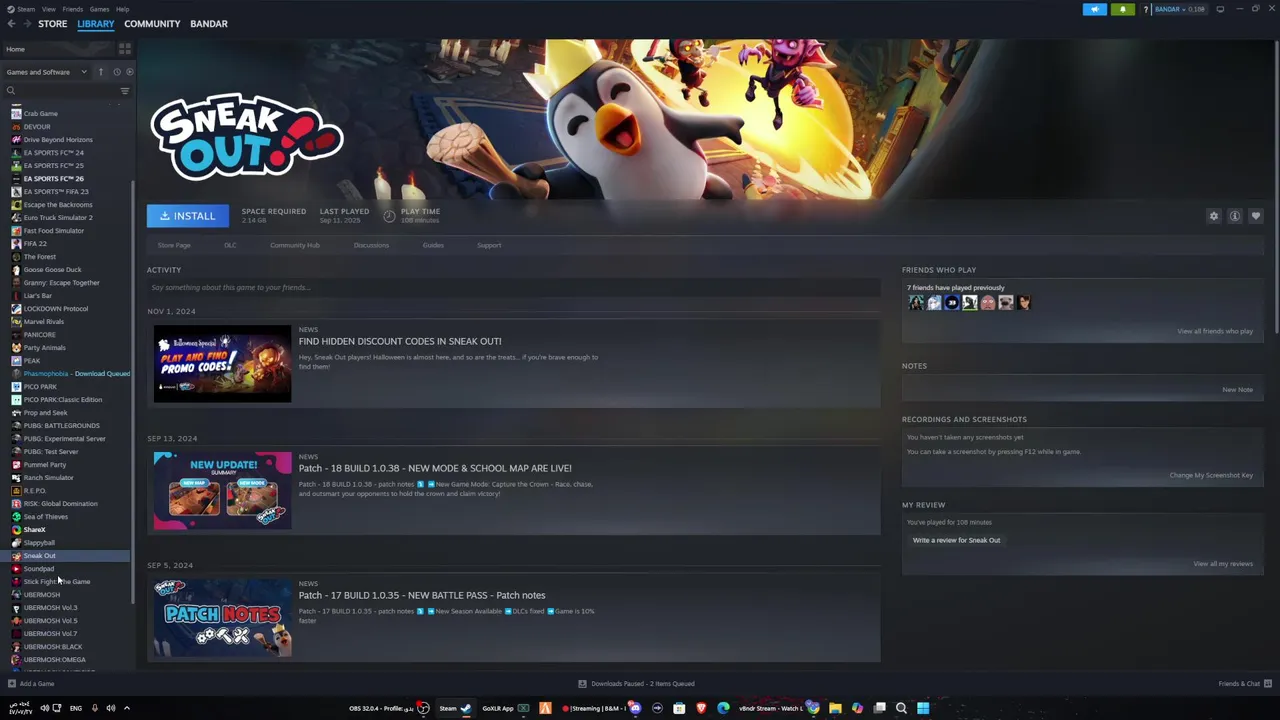Open the advanced filter options icon
The height and width of the screenshot is (720, 1280).
click(125, 91)
